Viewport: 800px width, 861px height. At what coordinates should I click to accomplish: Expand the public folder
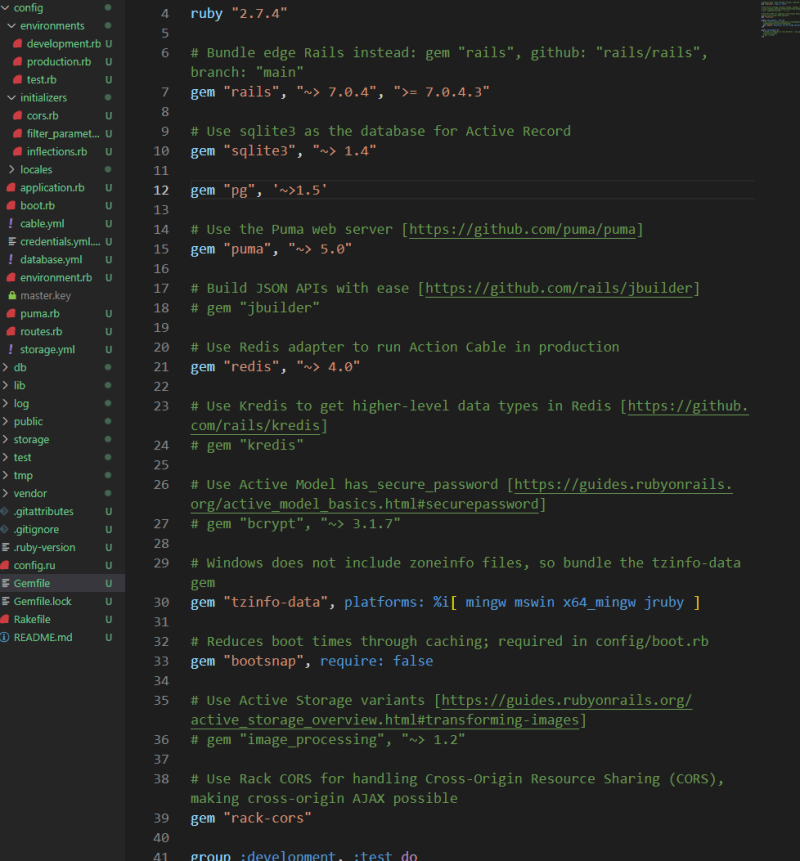click(5, 421)
